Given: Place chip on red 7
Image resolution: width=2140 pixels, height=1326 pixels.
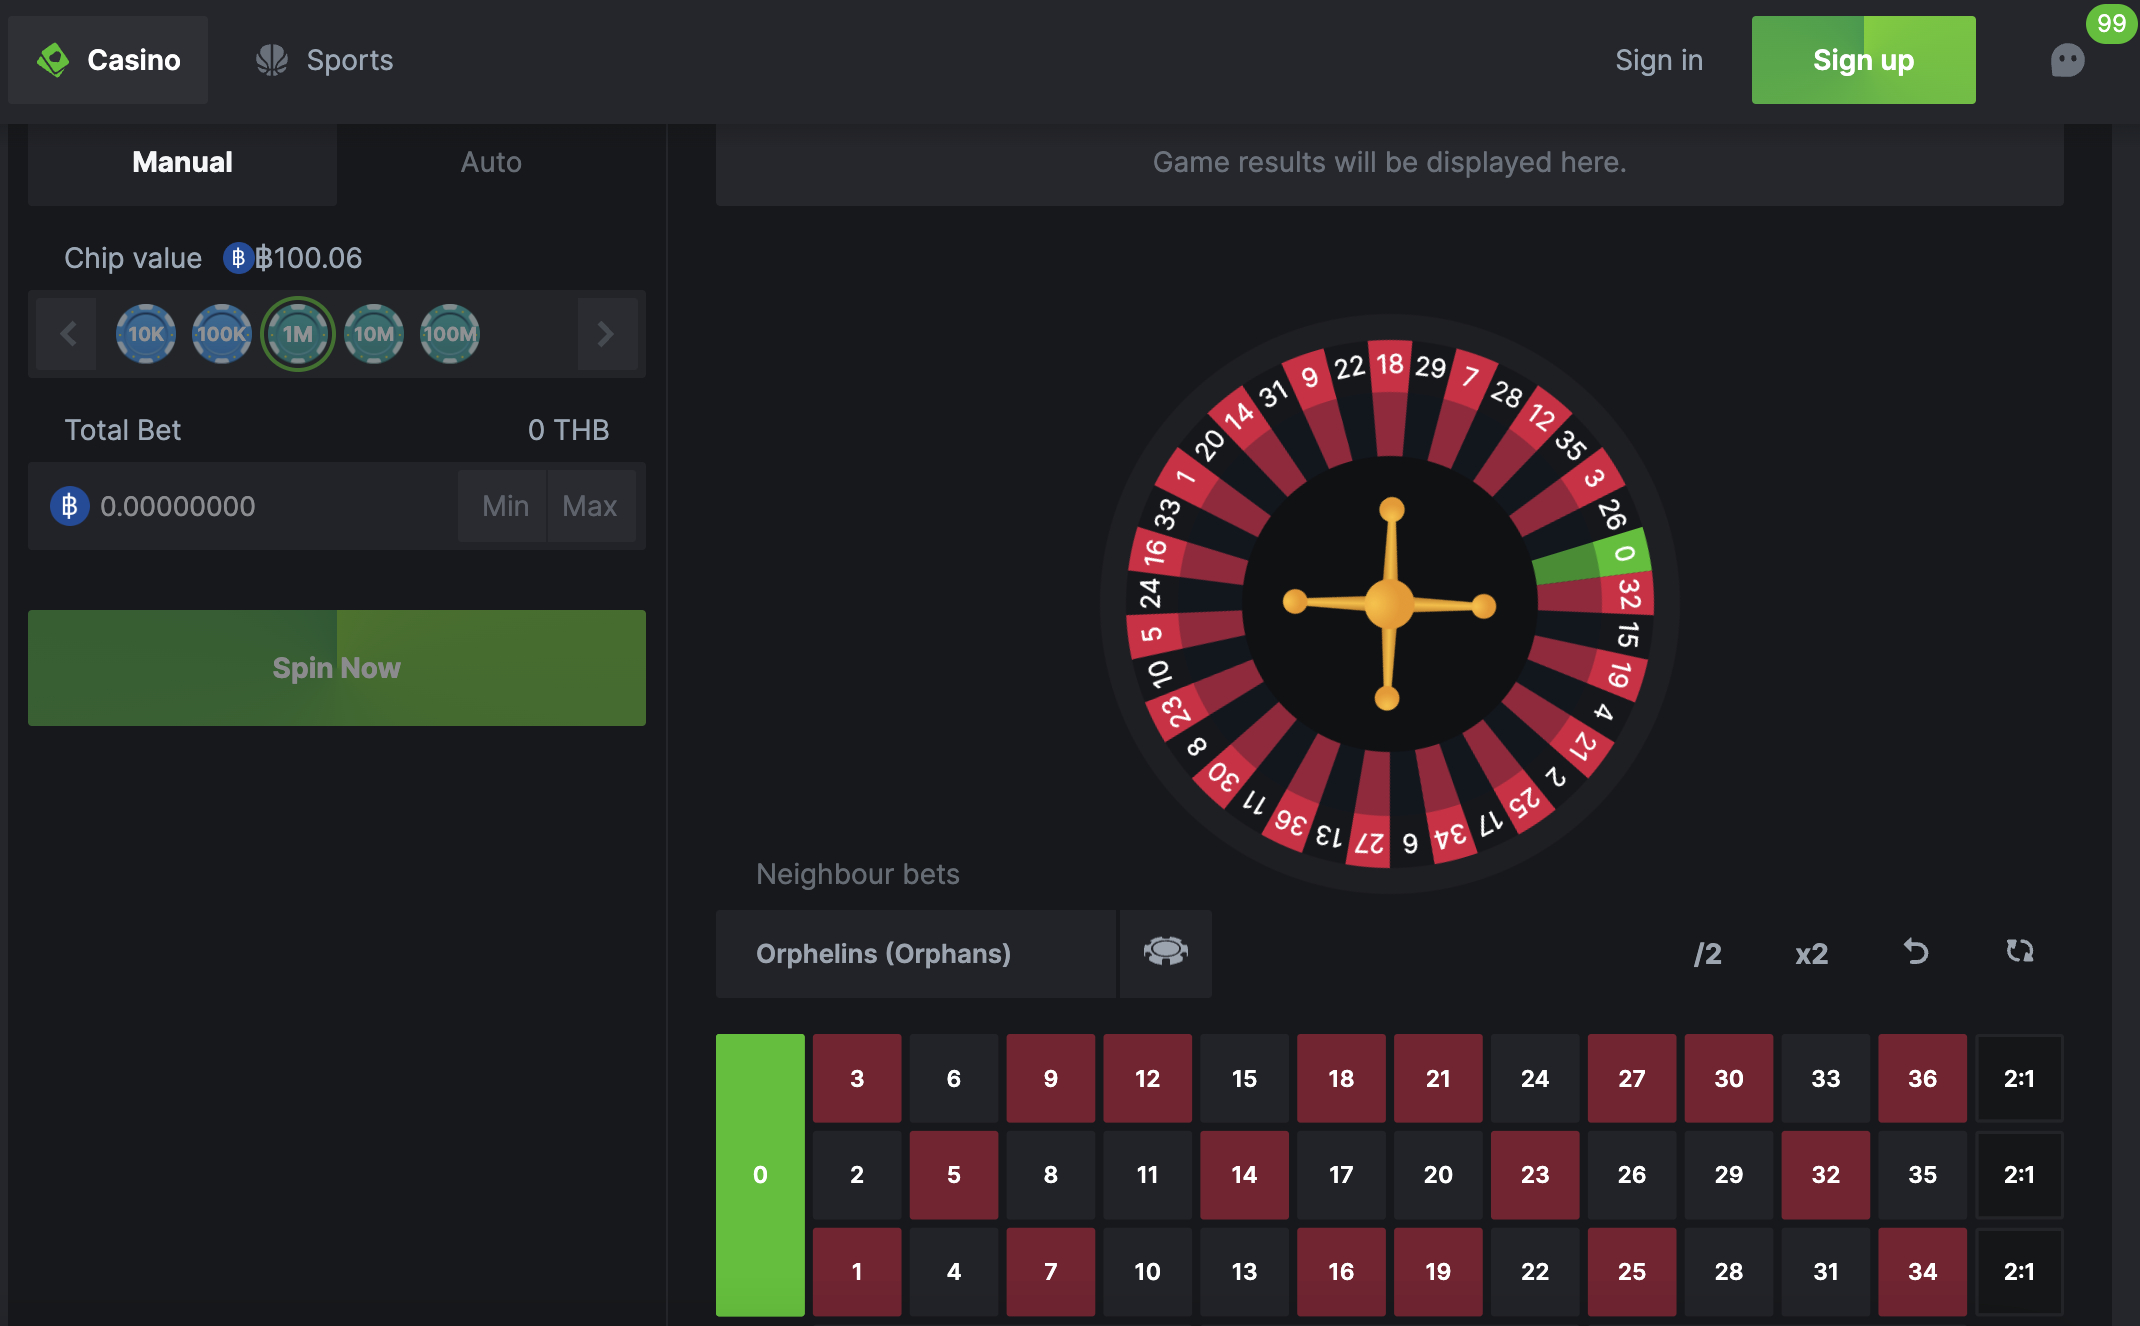Looking at the screenshot, I should [x=1051, y=1272].
